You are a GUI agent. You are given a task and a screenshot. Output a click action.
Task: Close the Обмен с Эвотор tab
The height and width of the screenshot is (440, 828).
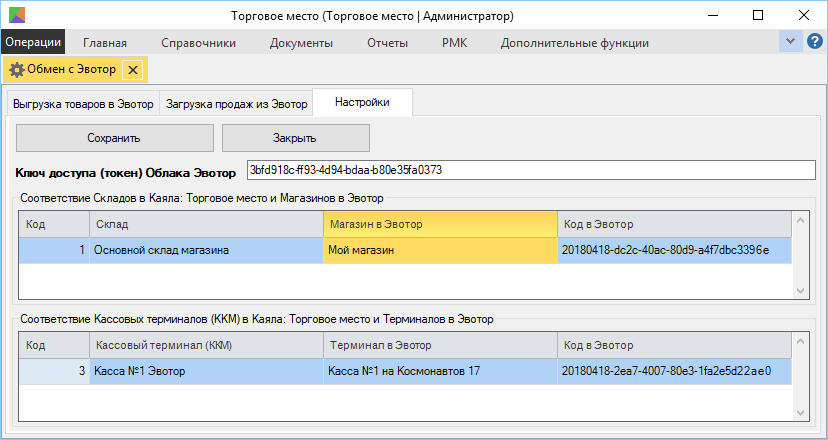tap(133, 70)
